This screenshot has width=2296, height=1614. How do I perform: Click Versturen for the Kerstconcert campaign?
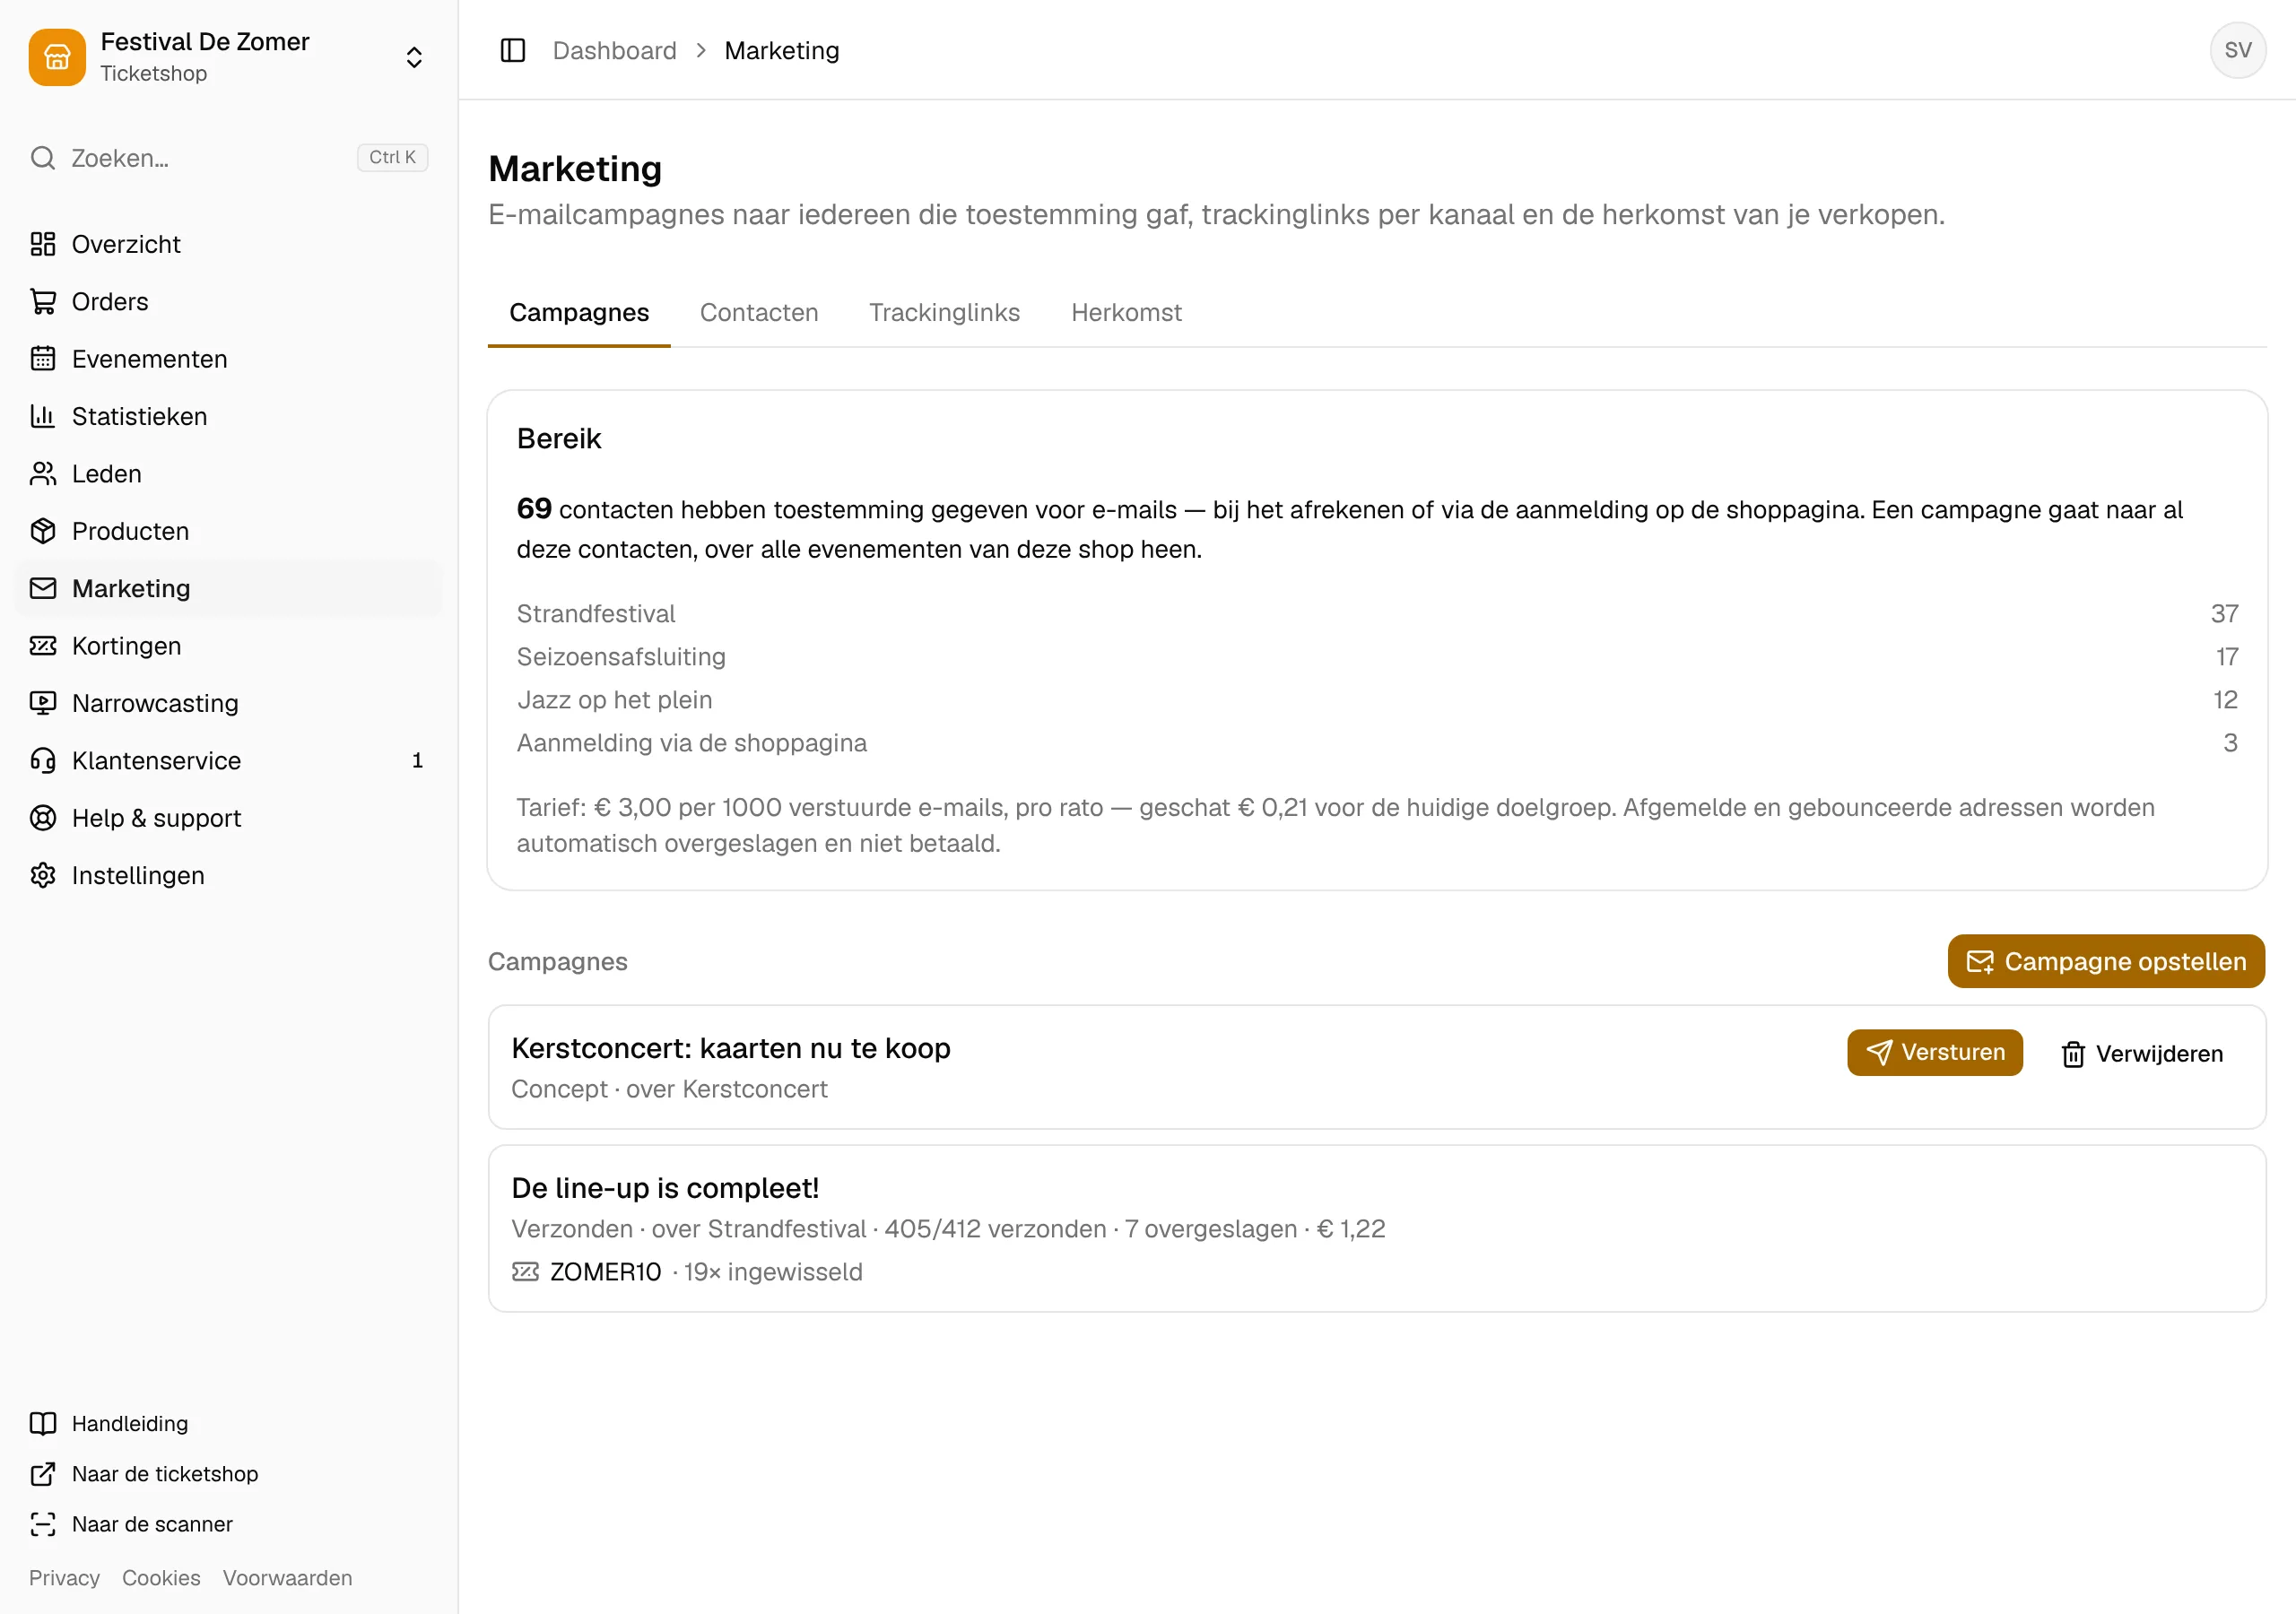pyautogui.click(x=1935, y=1052)
